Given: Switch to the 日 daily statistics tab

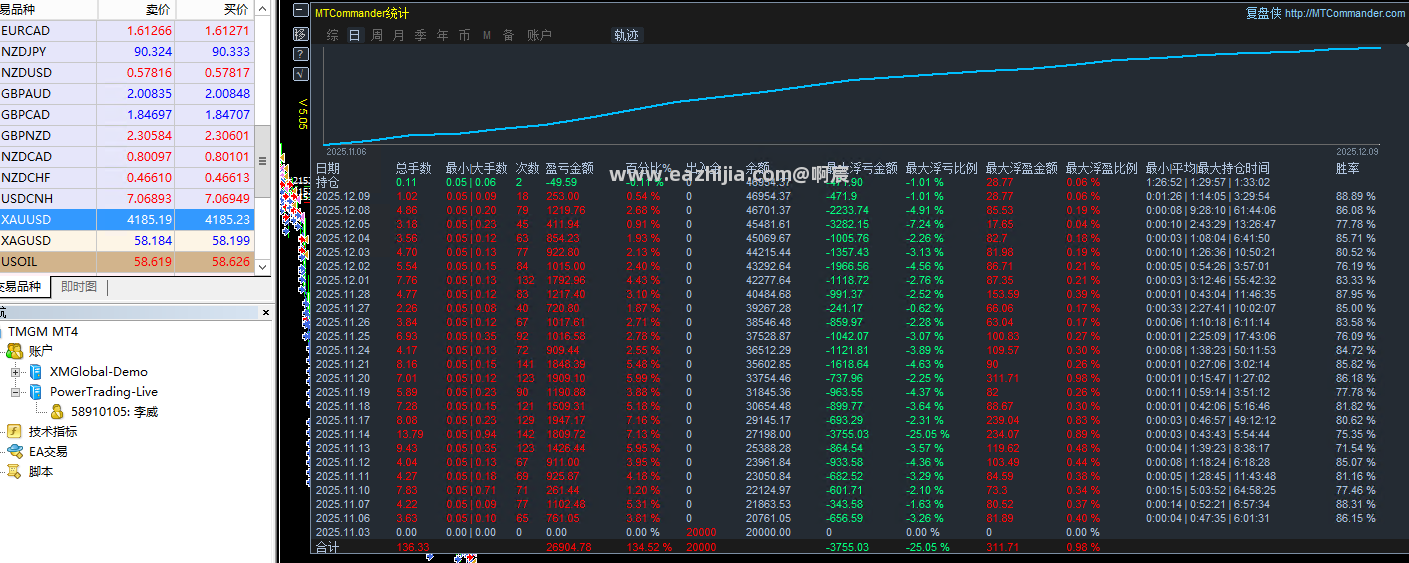Looking at the screenshot, I should coord(354,35).
